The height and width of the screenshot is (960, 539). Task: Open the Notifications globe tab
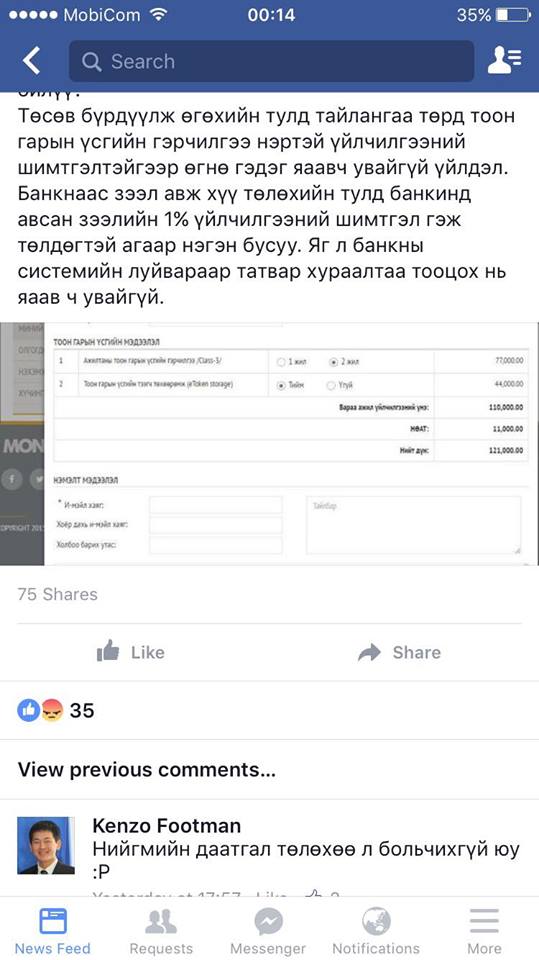tap(376, 931)
